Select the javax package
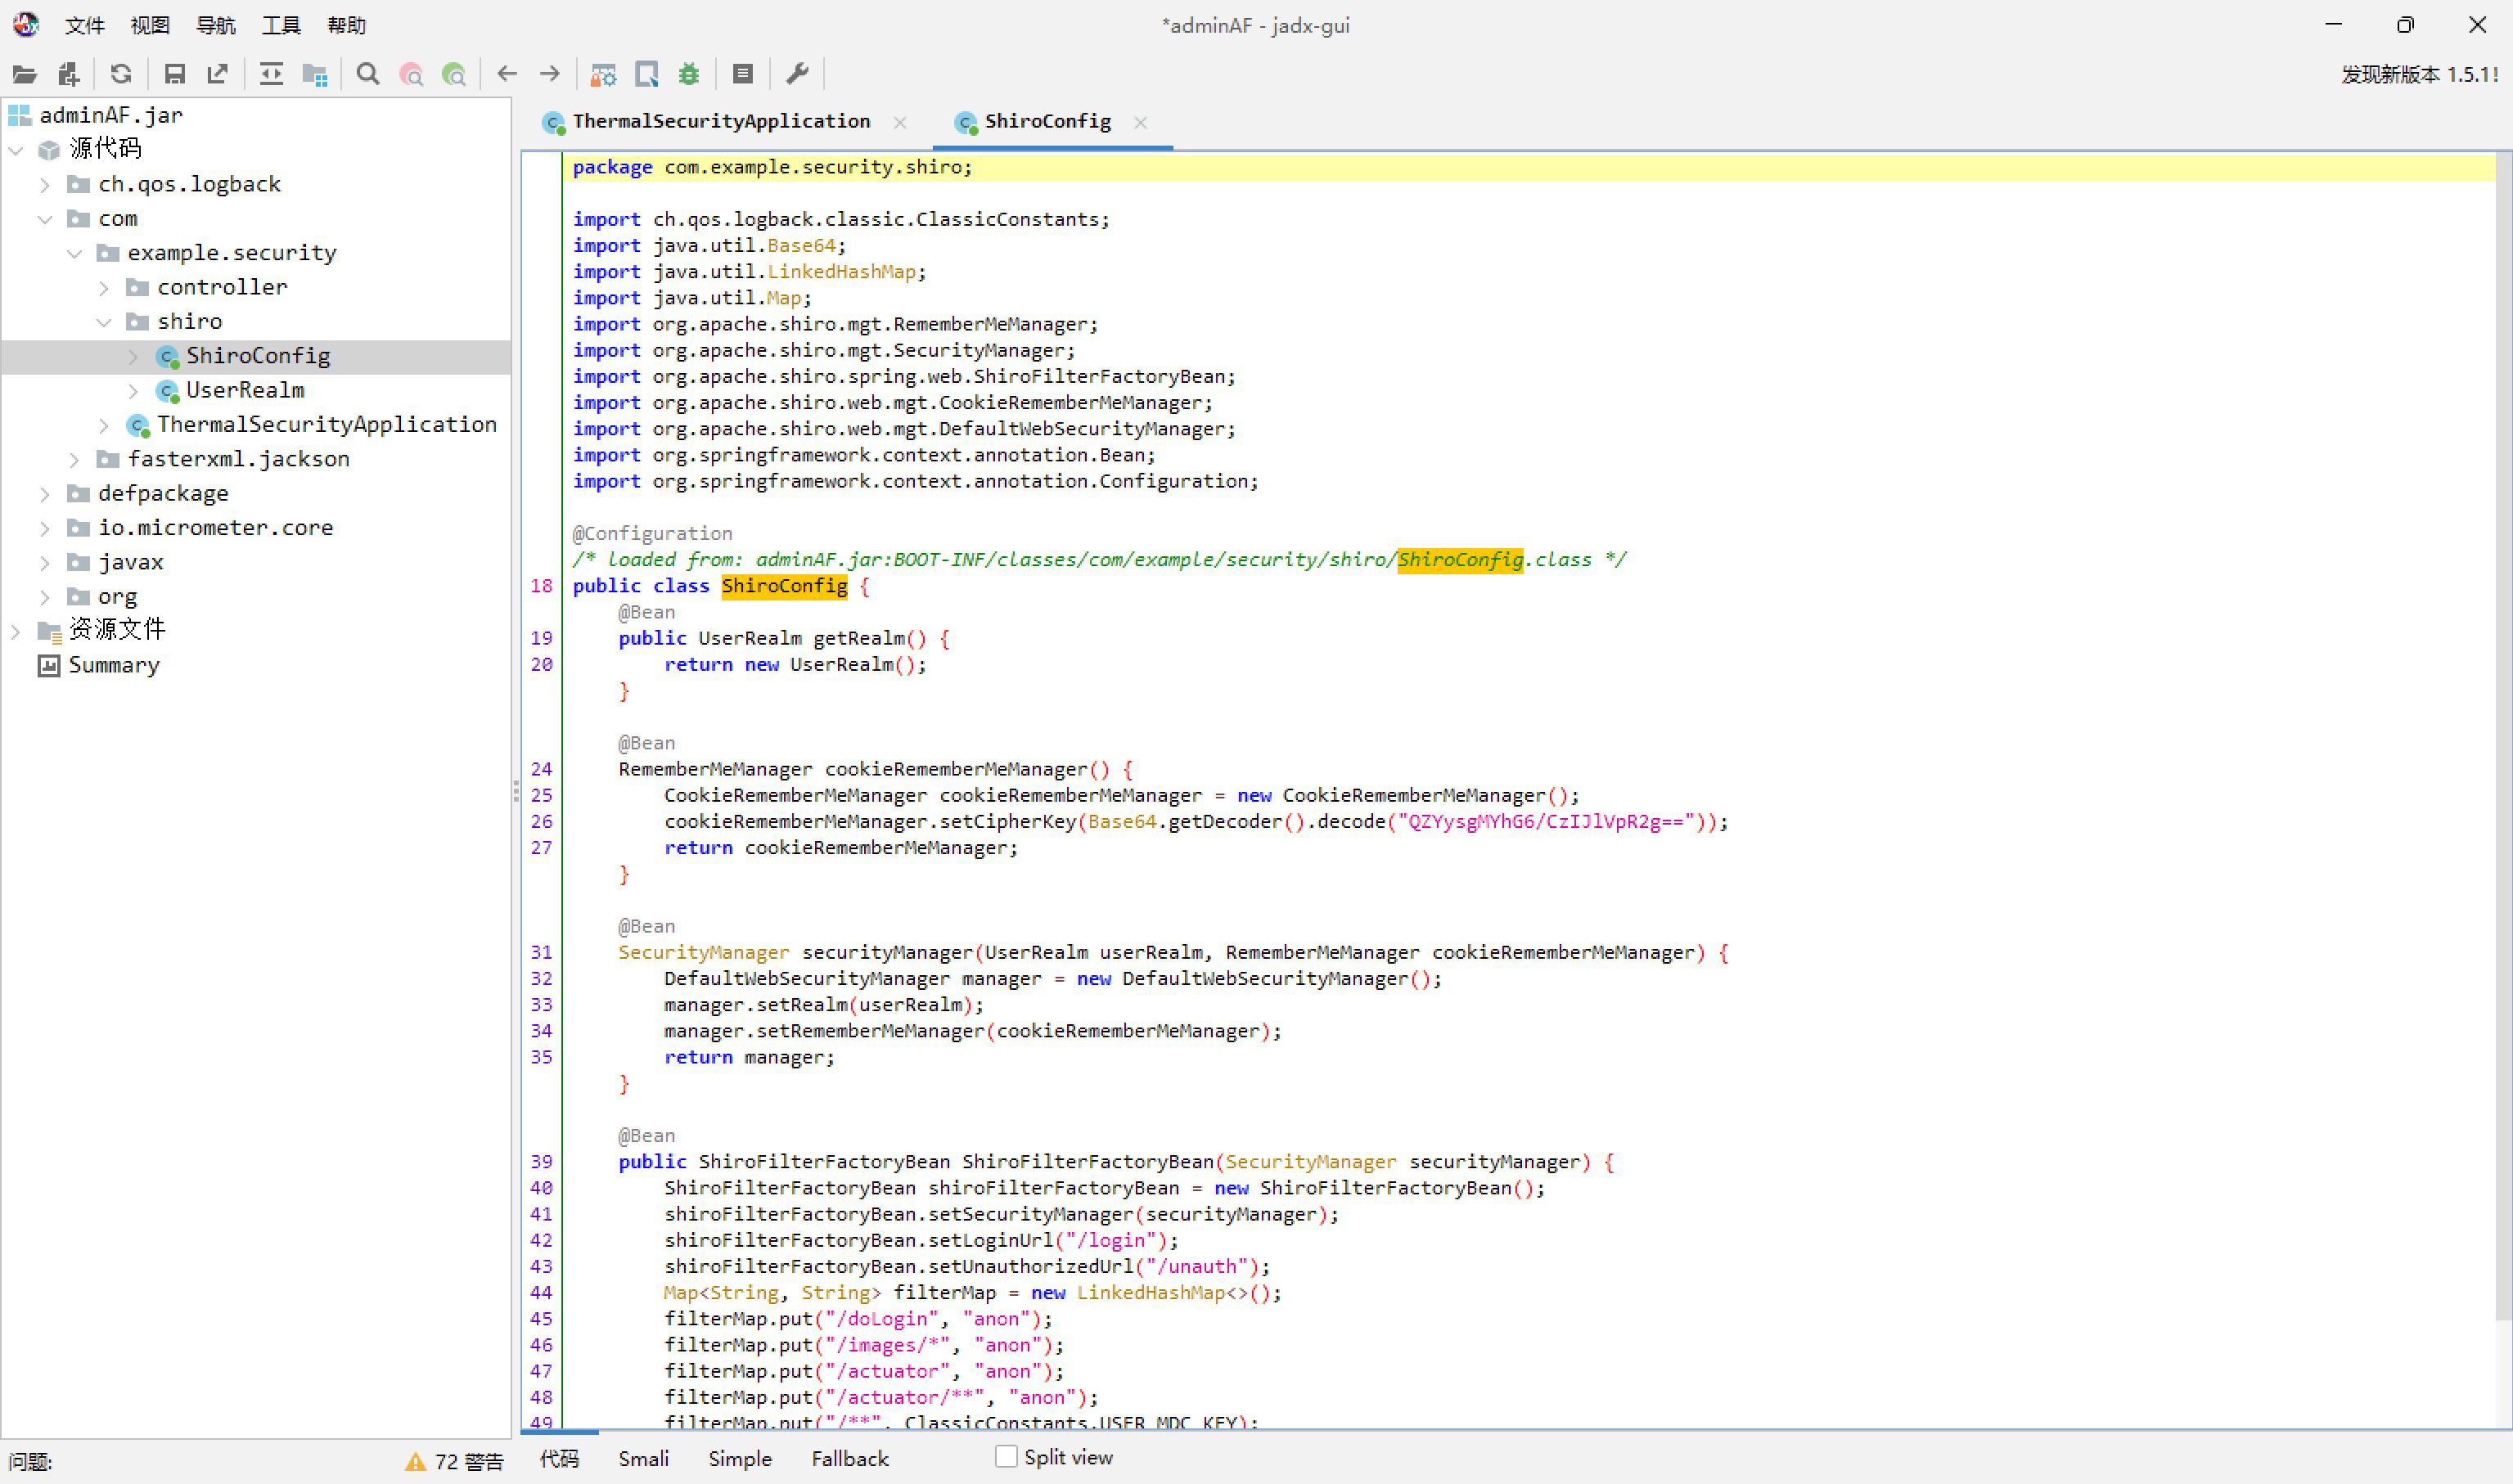Screen dimensions: 2513x1484 coord(131,562)
